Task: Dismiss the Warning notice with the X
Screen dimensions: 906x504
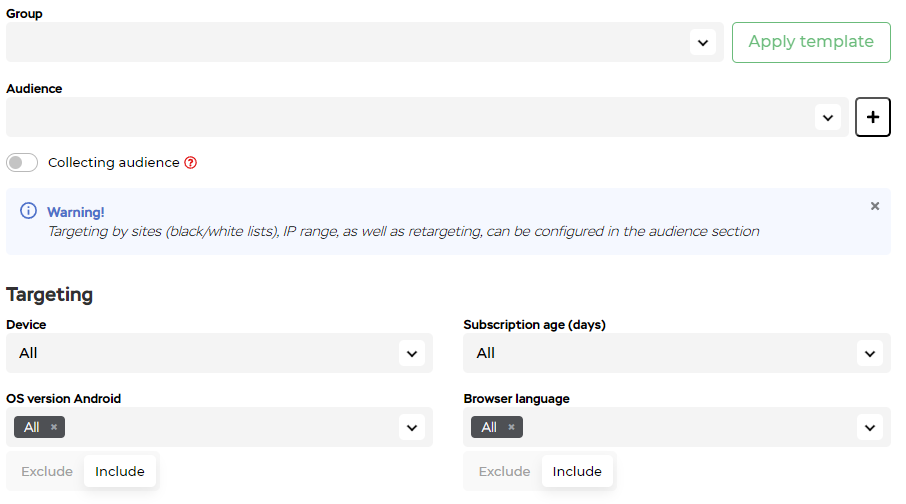Action: click(875, 206)
